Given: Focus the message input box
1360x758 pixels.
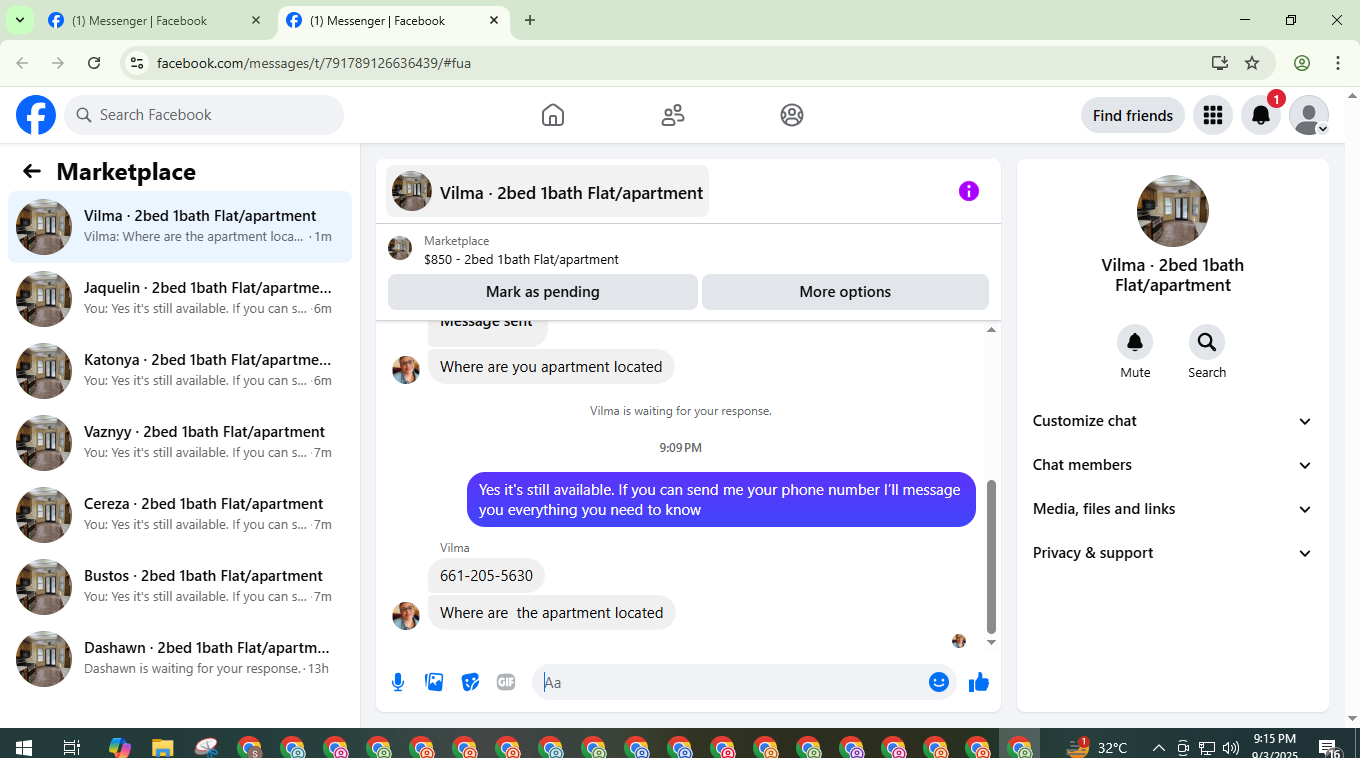Looking at the screenshot, I should (733, 682).
